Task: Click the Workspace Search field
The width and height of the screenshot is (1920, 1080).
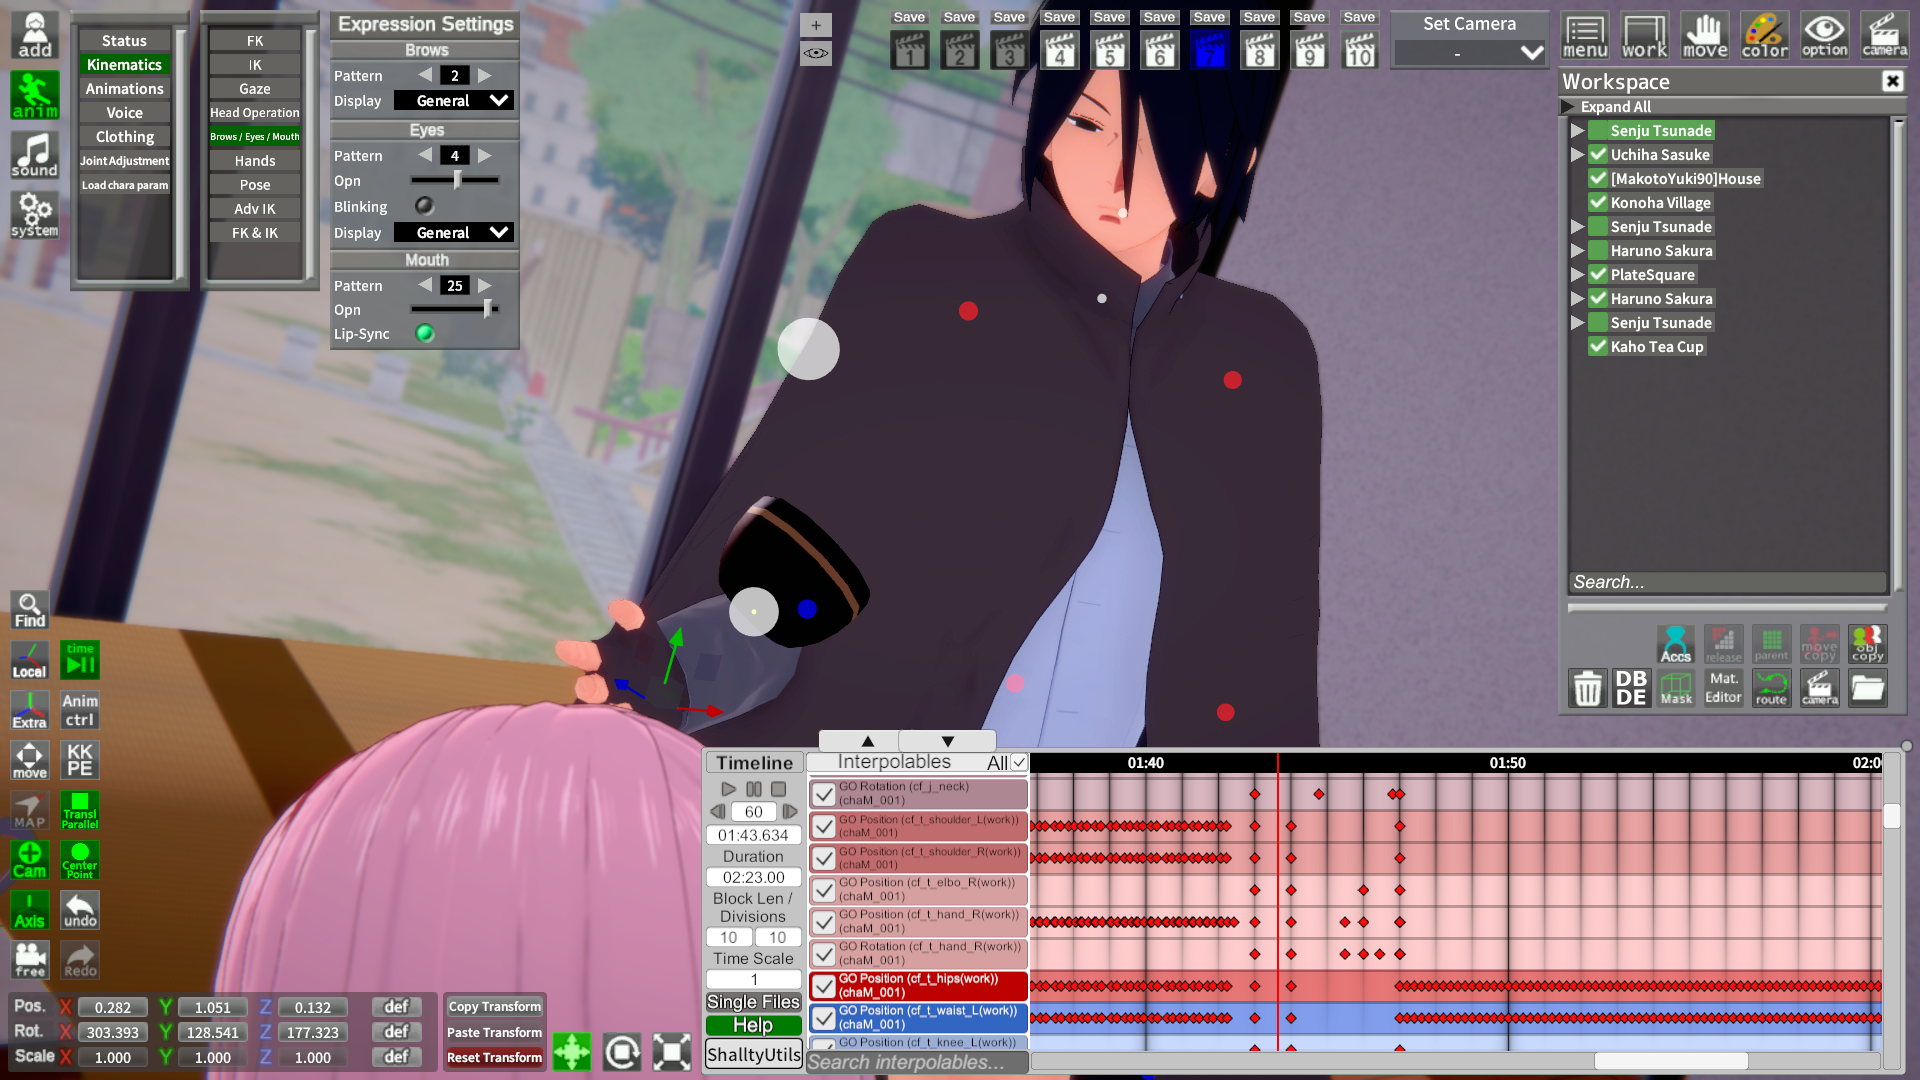Action: [1727, 582]
